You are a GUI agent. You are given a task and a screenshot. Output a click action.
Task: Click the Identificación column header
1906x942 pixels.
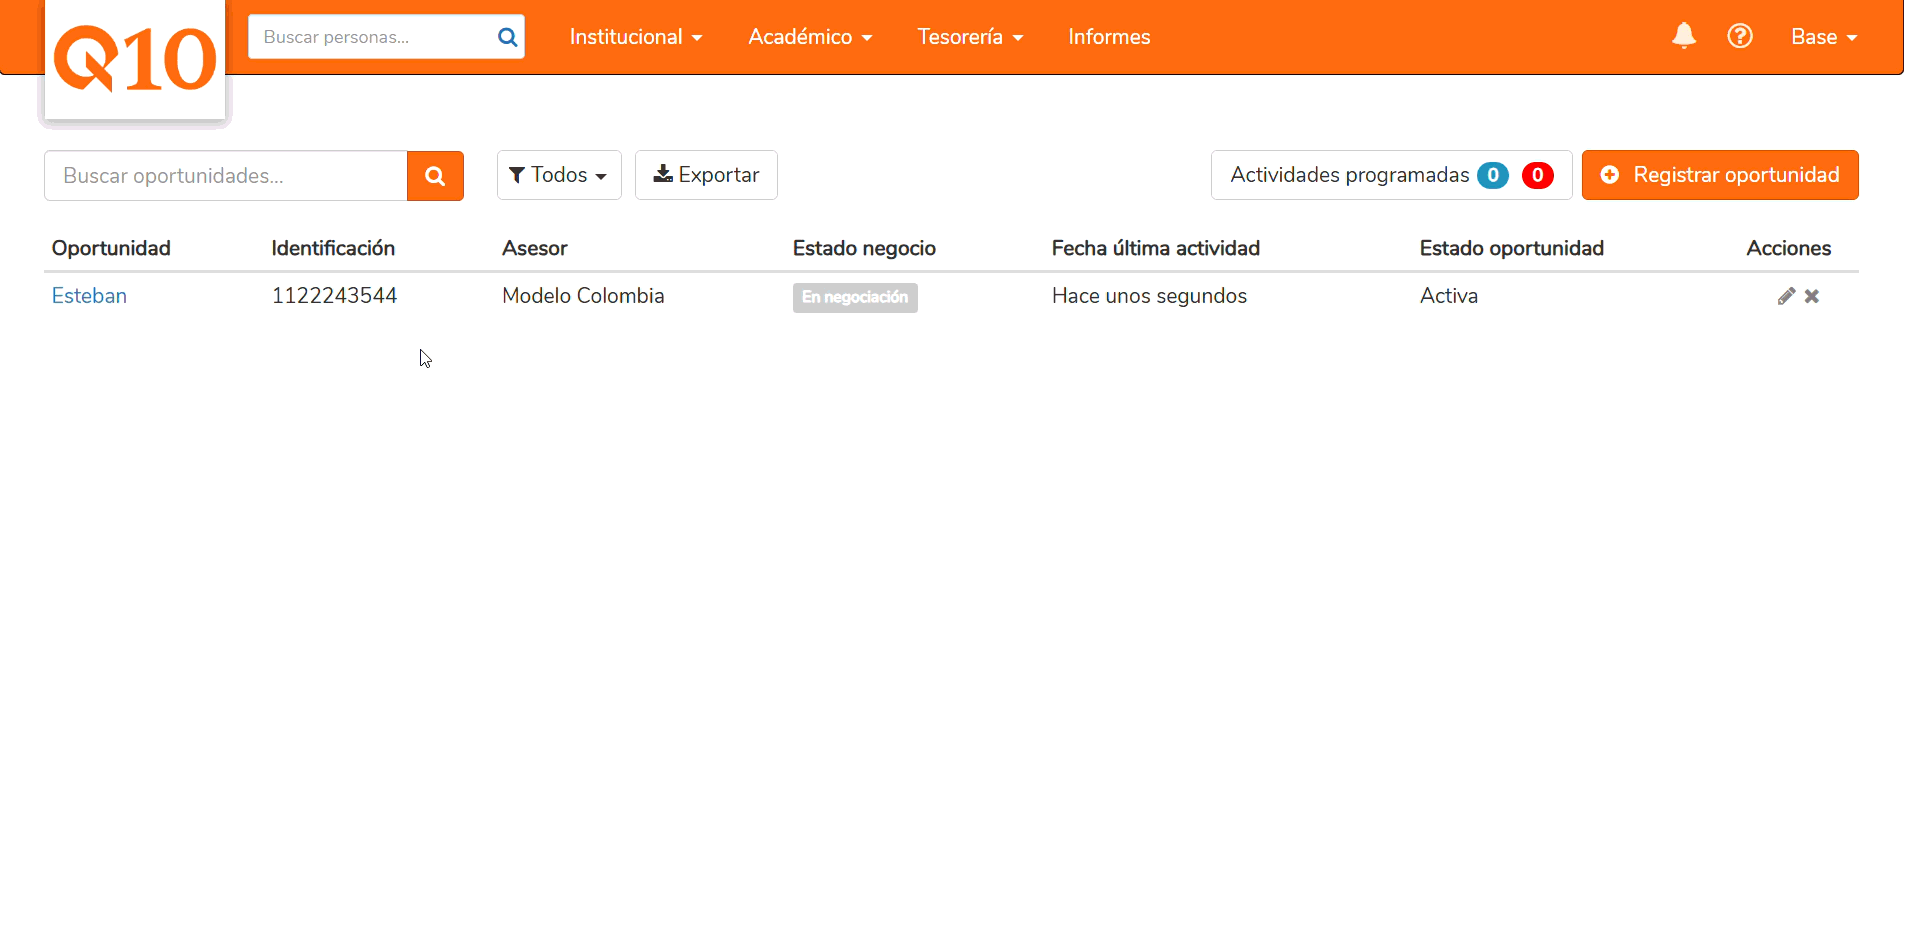333,248
